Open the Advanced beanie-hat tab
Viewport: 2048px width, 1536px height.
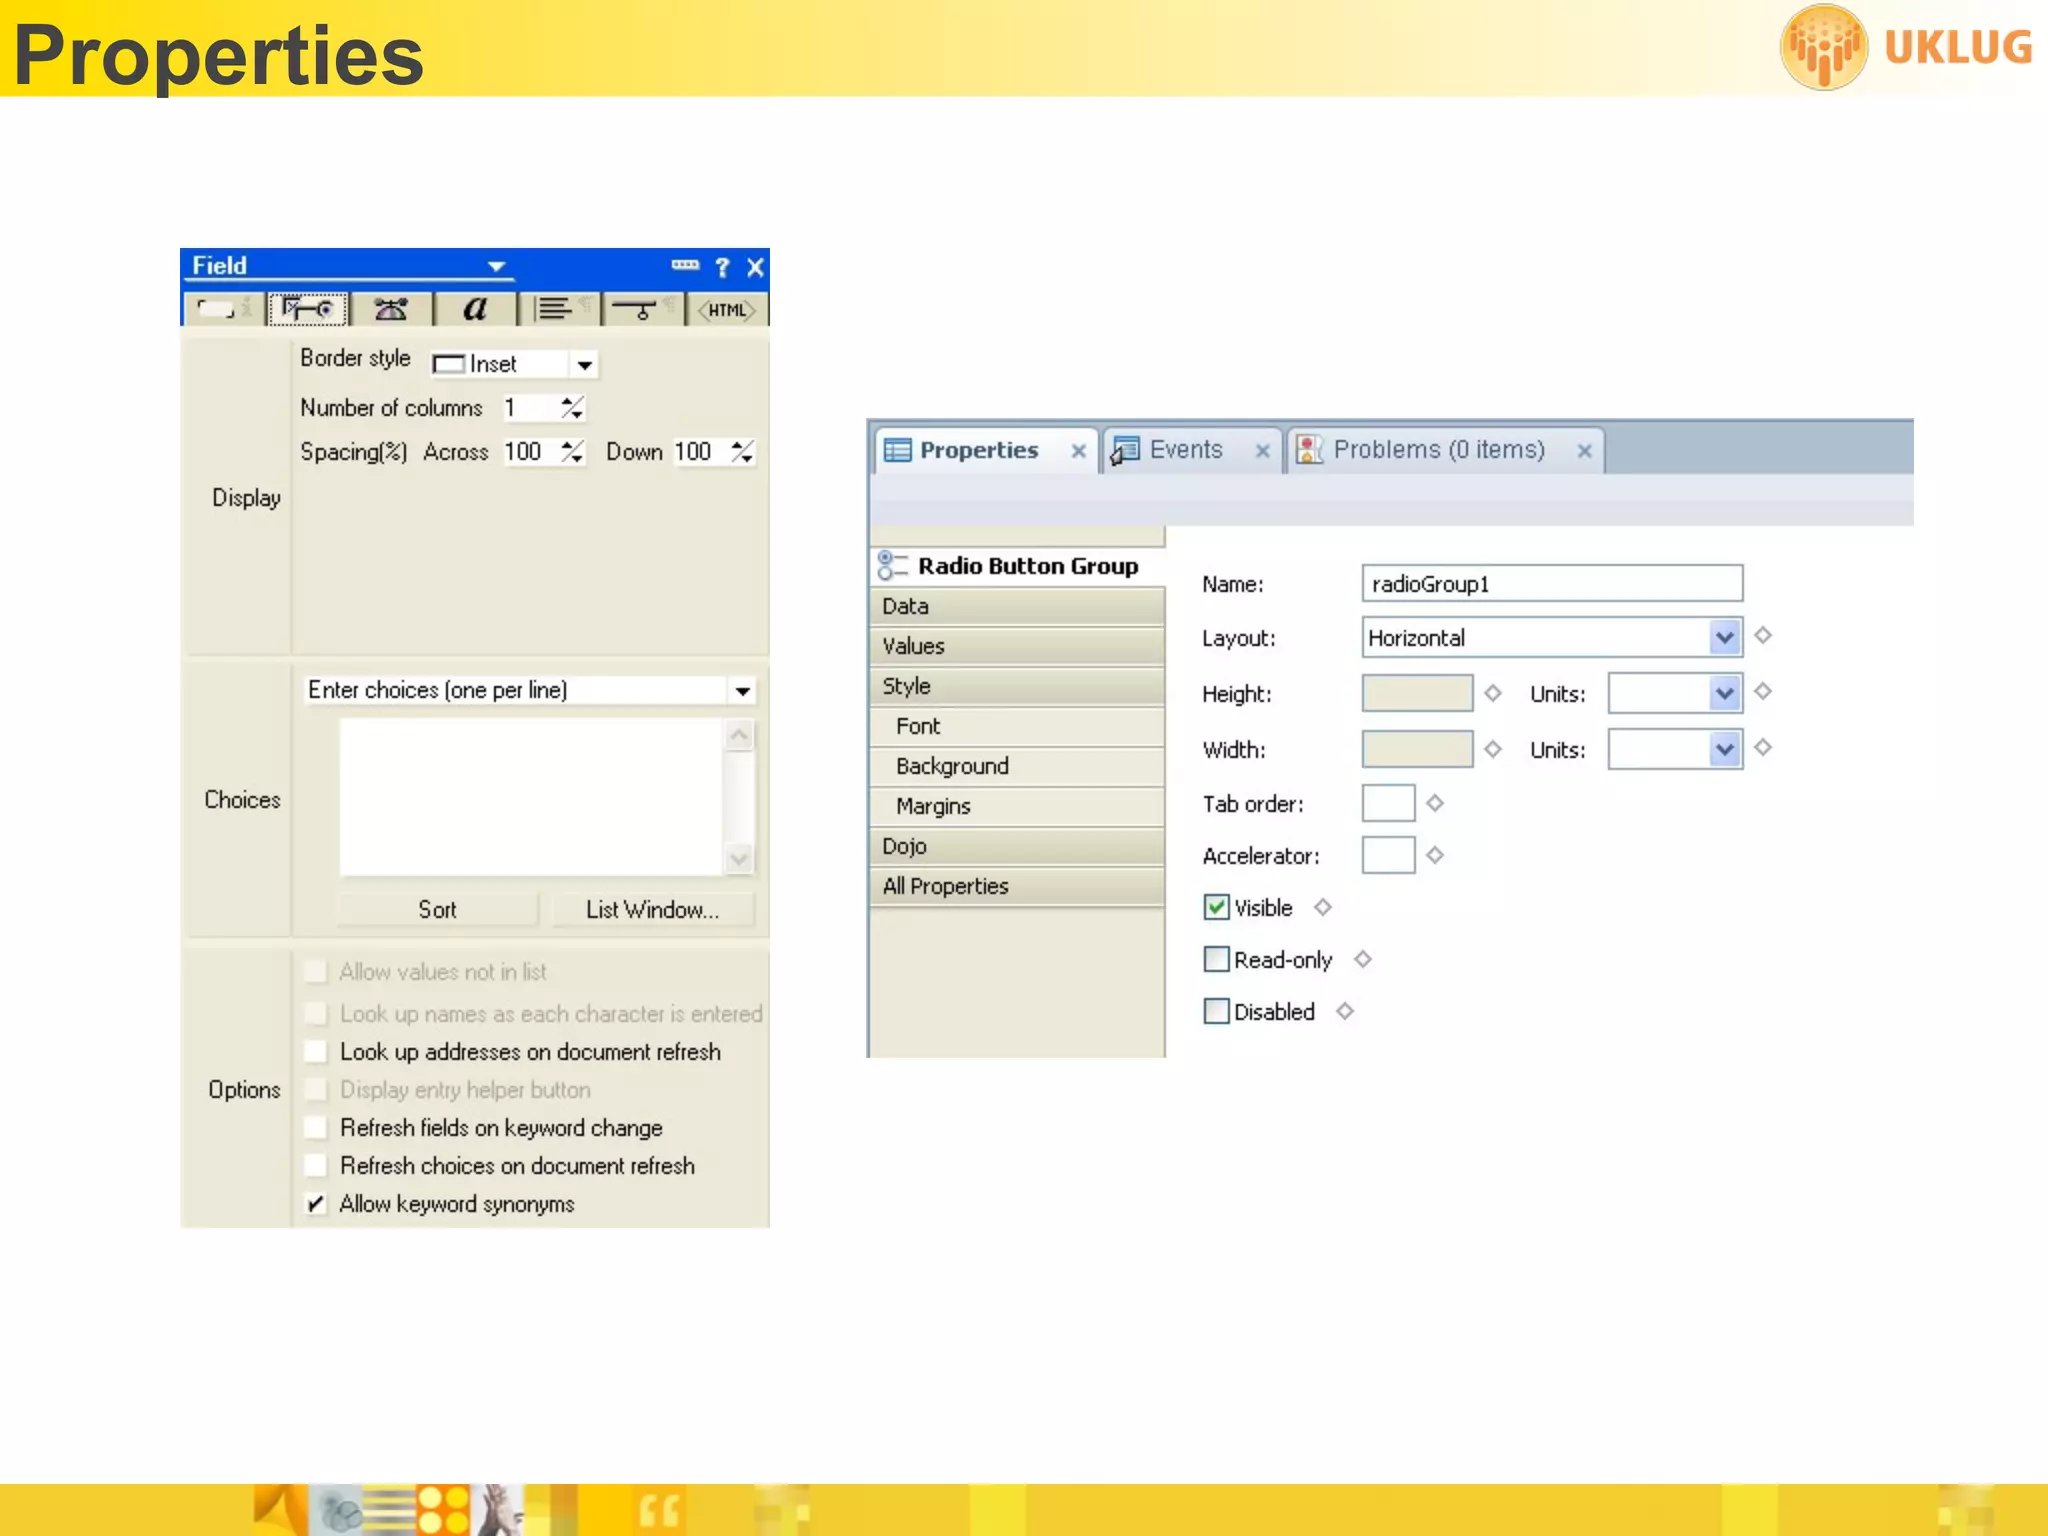click(391, 309)
